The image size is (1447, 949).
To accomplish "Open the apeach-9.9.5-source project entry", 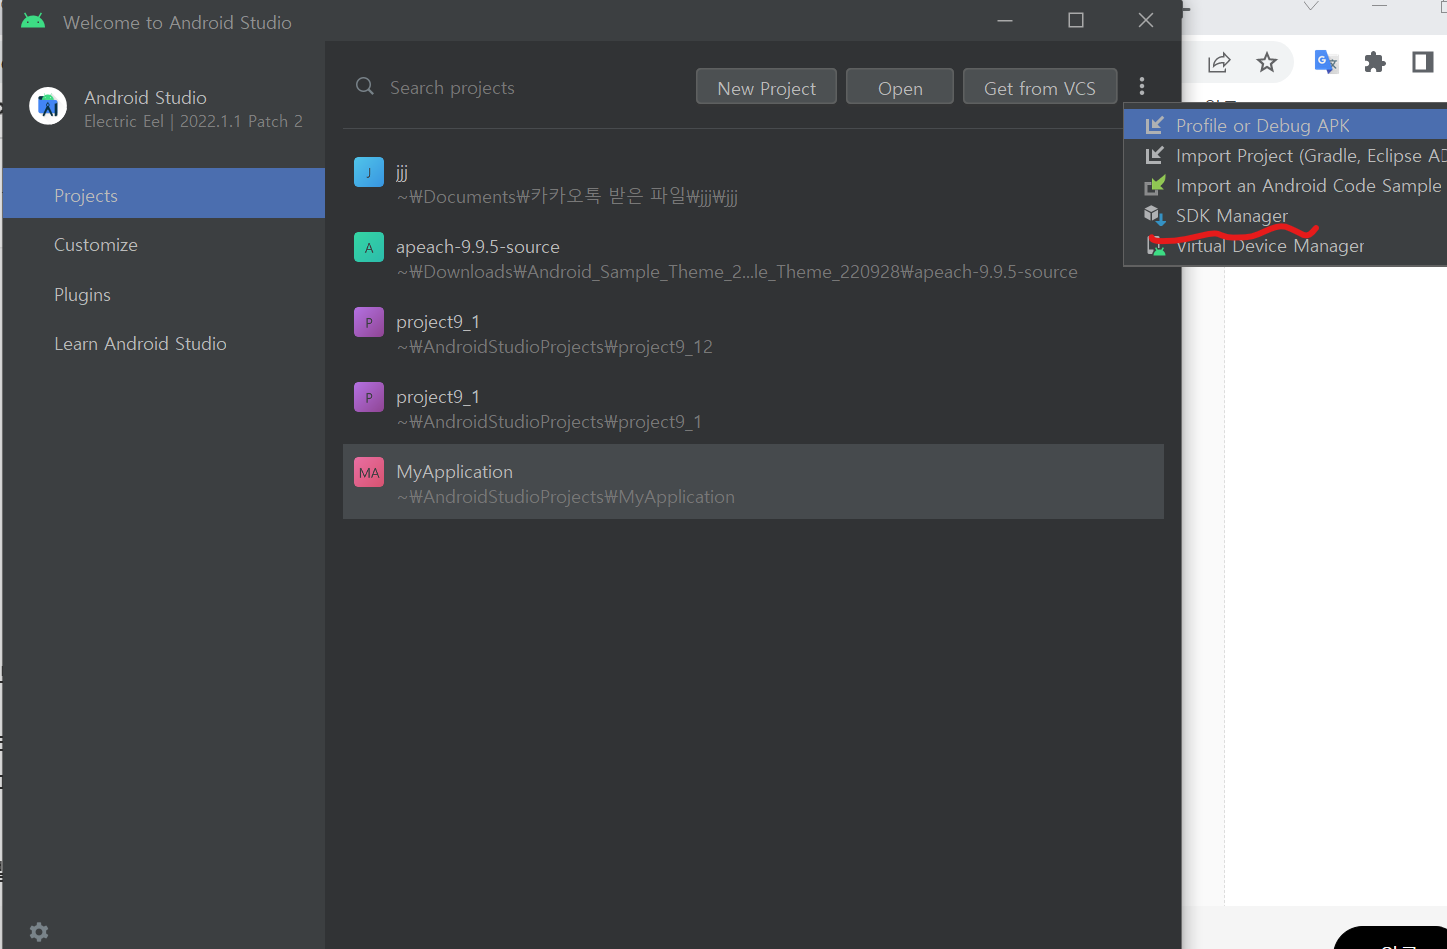I will (753, 258).
